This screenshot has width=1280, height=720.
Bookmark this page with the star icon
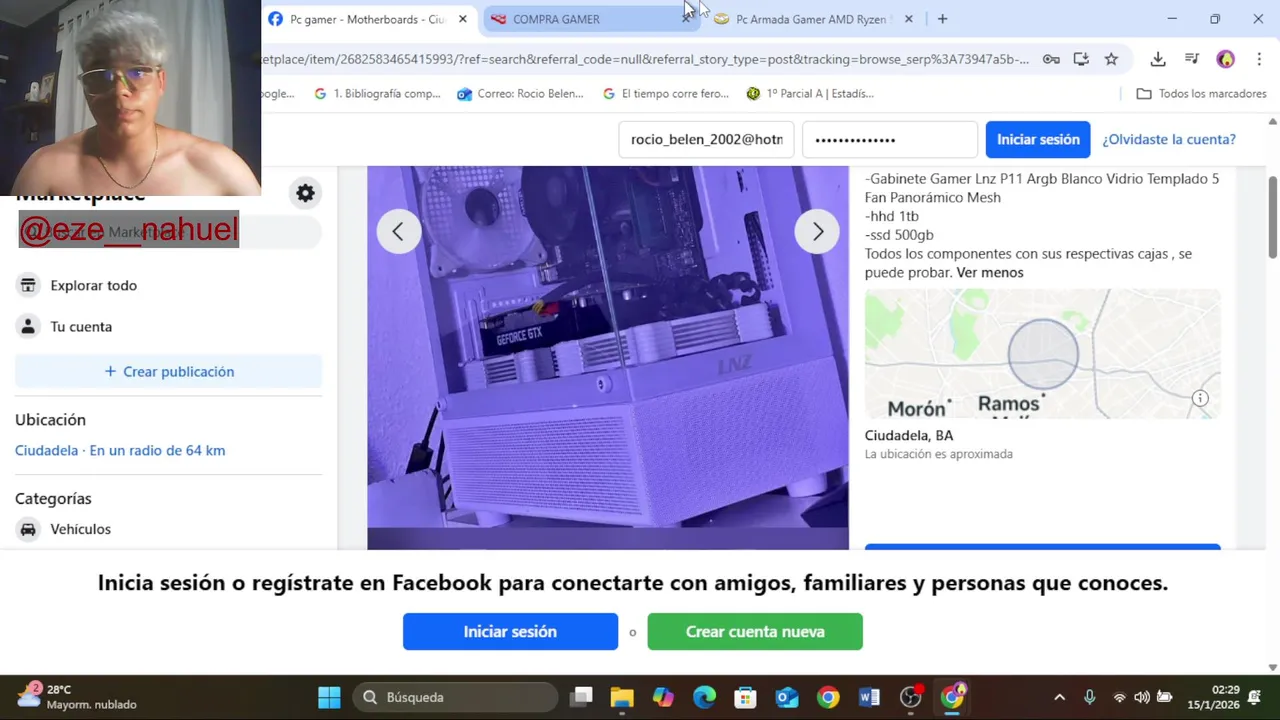click(1111, 59)
